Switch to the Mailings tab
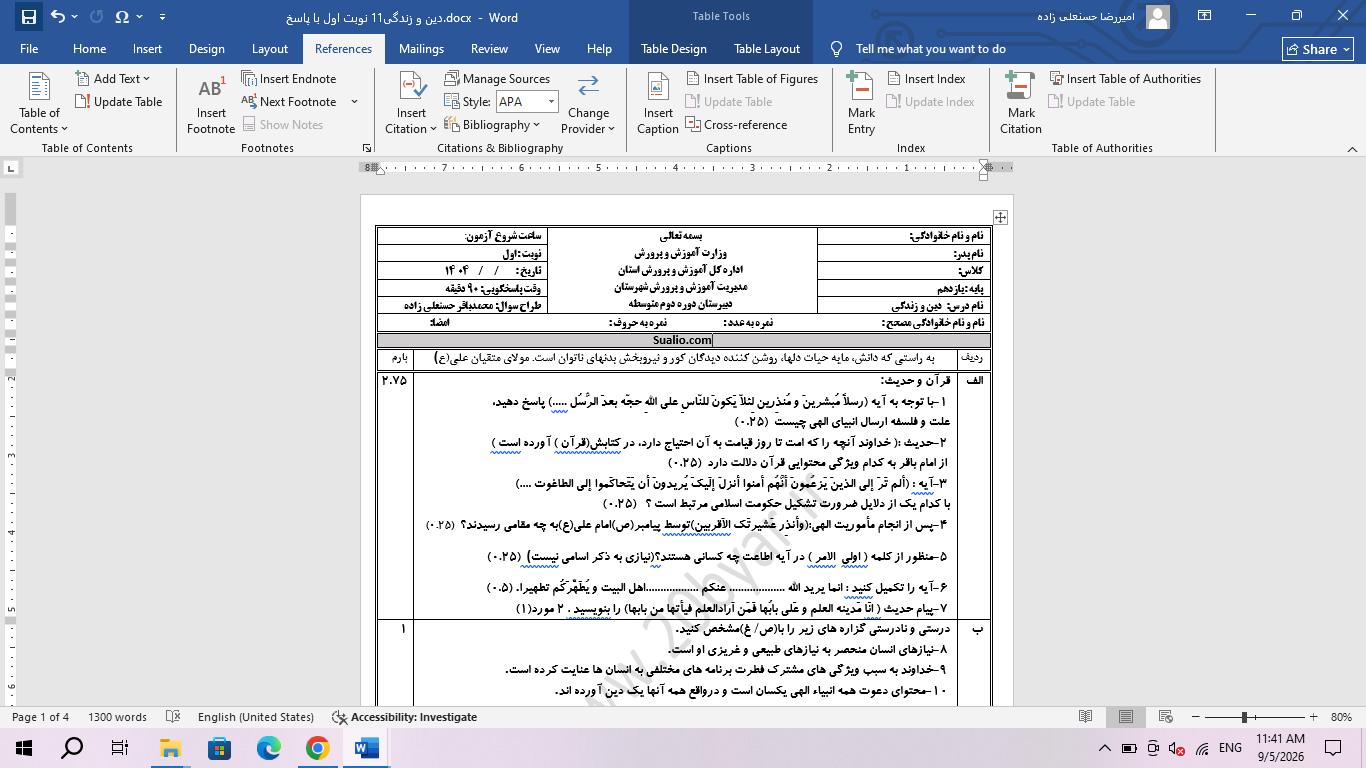 click(421, 49)
